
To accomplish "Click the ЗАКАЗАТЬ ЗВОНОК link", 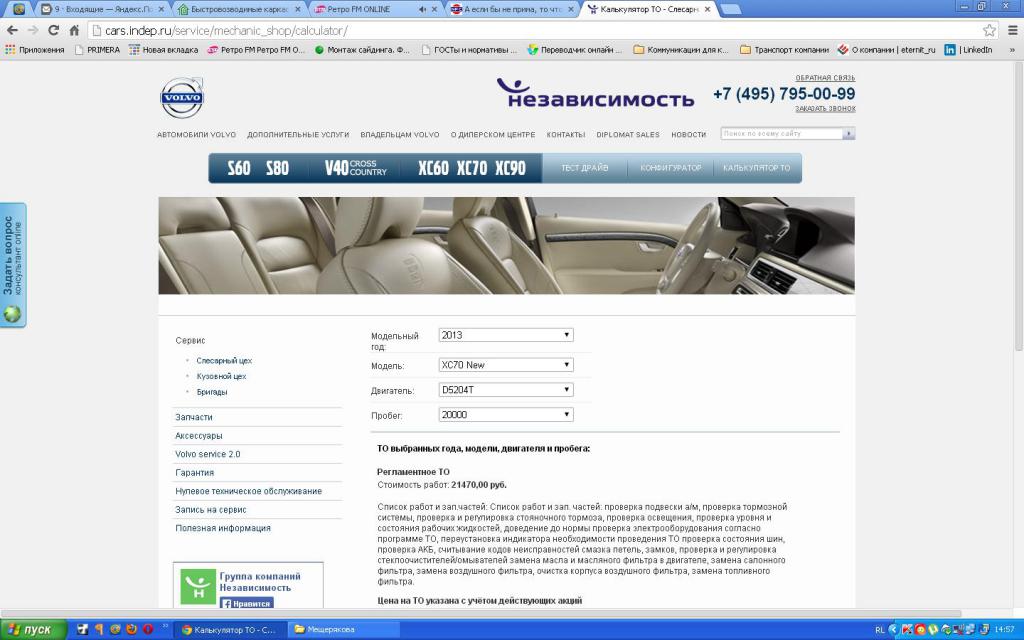I will [825, 108].
